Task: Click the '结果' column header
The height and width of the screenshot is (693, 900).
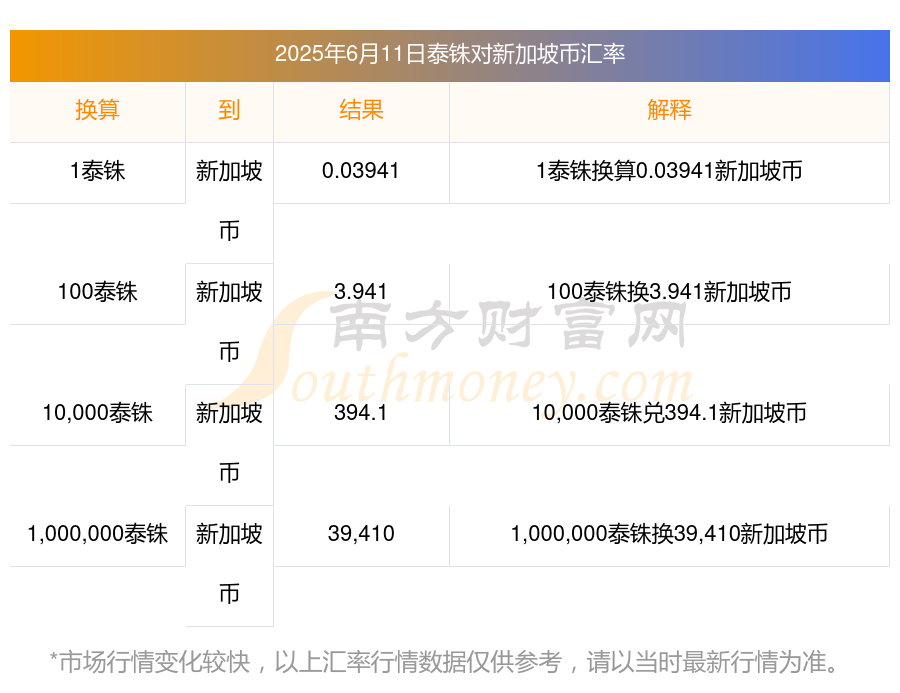Action: click(x=361, y=110)
